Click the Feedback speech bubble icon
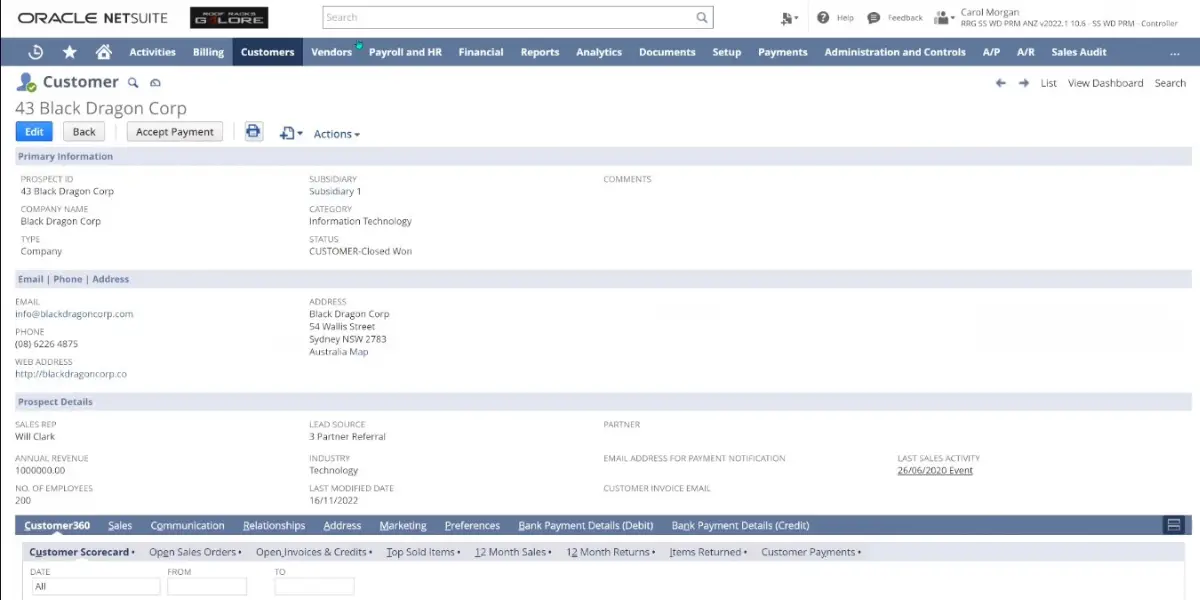 tap(874, 18)
